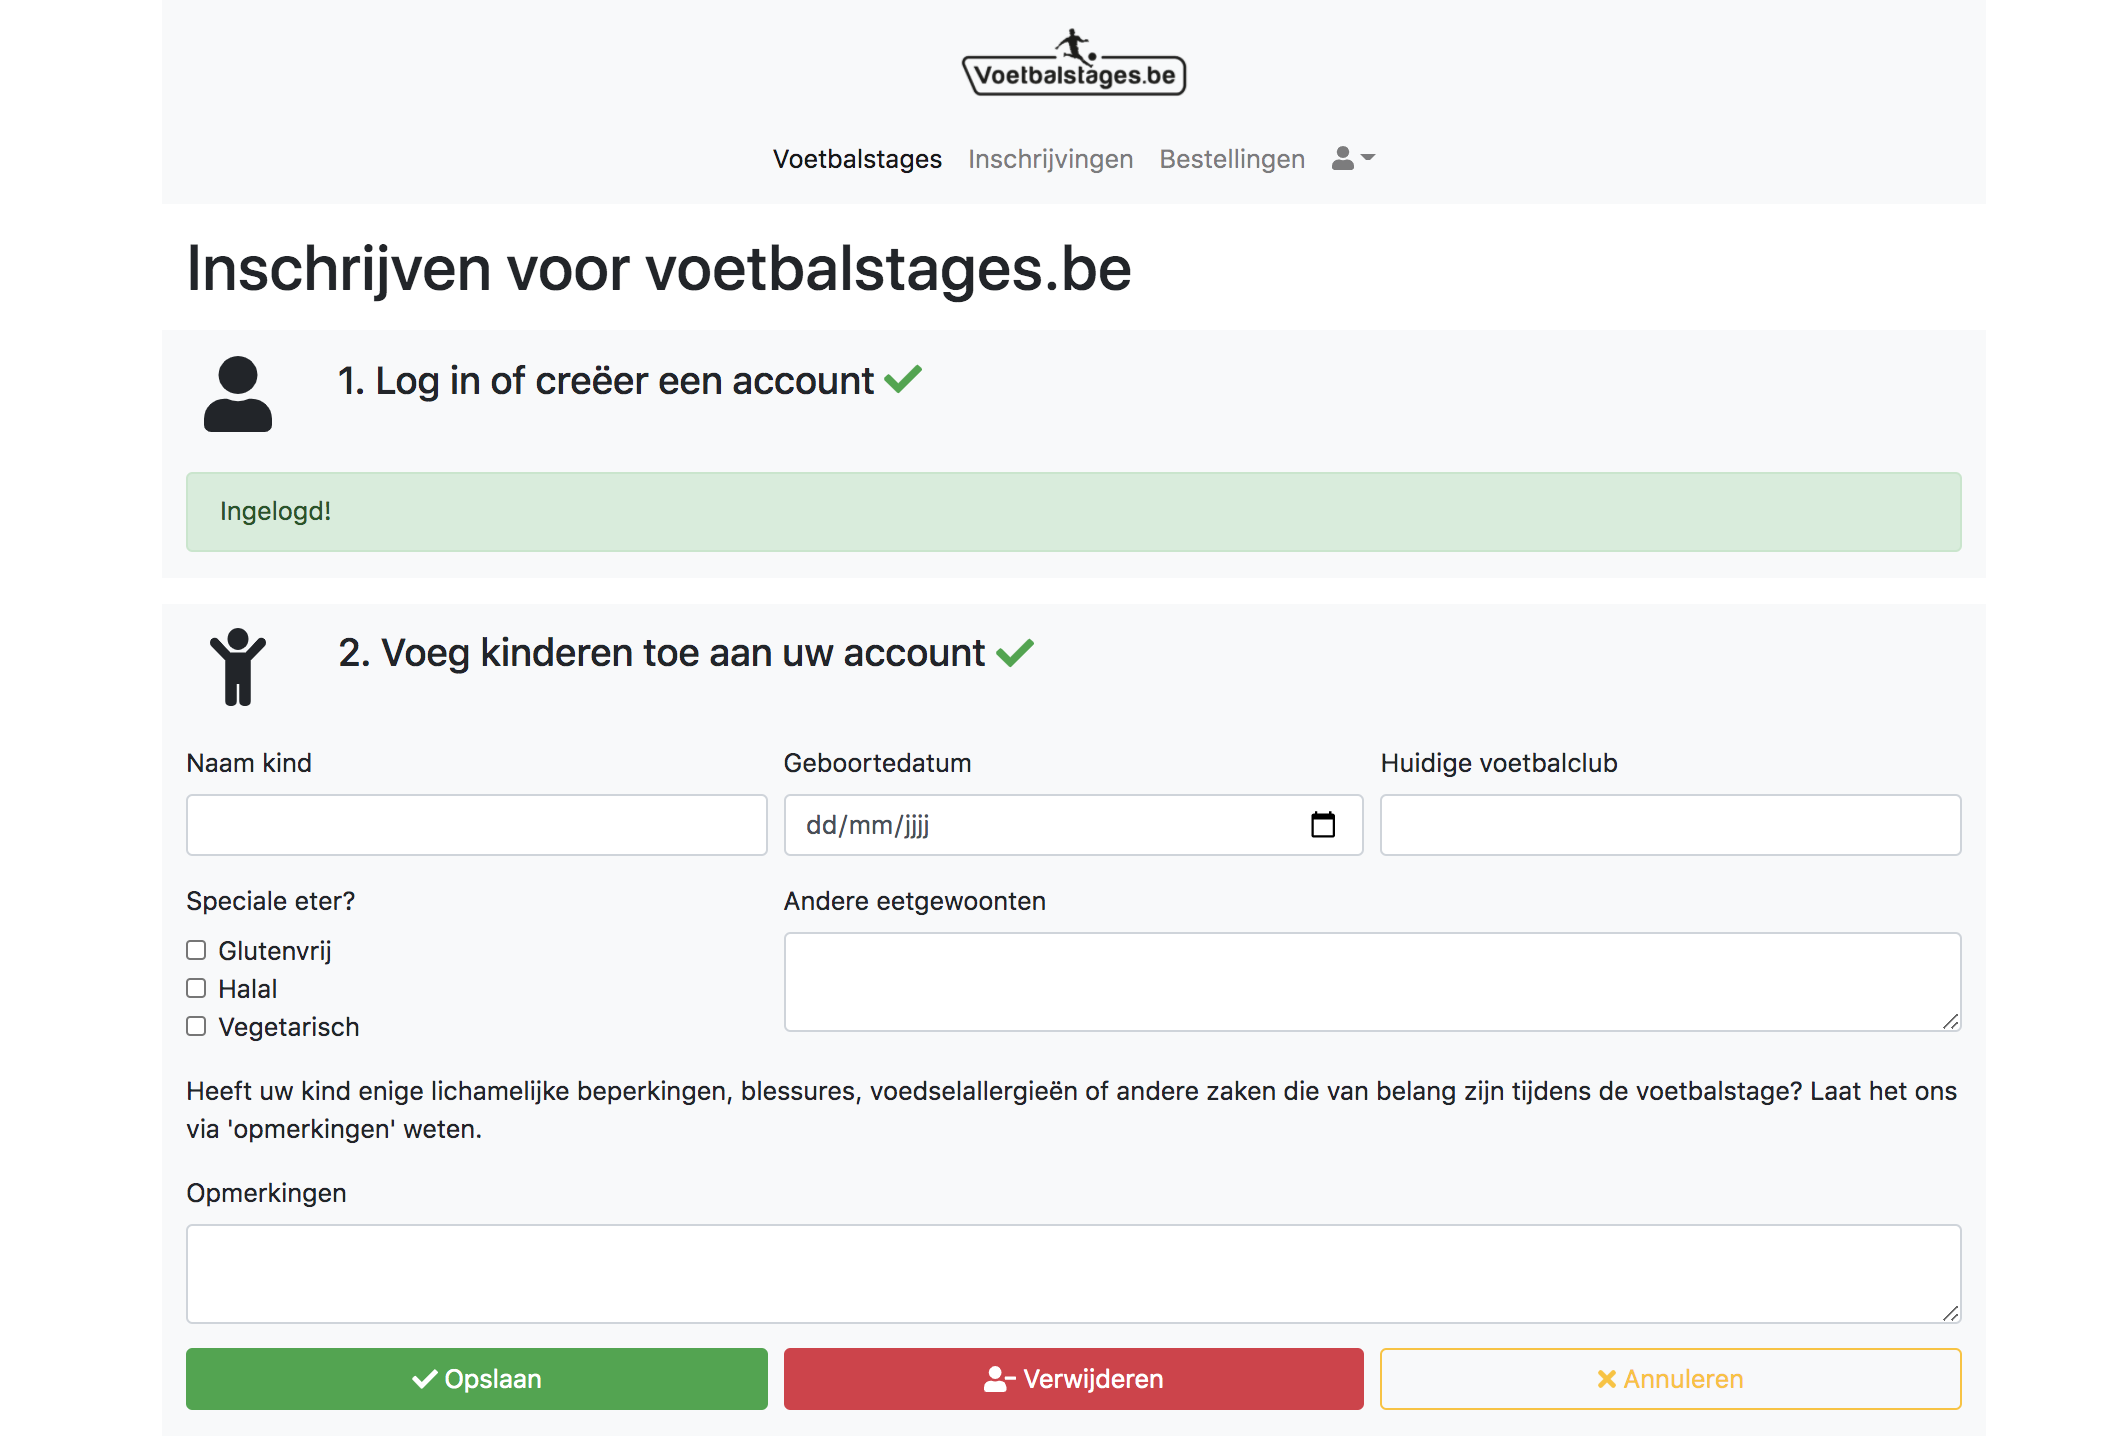The image size is (2120, 1452).
Task: Enable the Glutenvrij checkbox
Action: coord(196,950)
